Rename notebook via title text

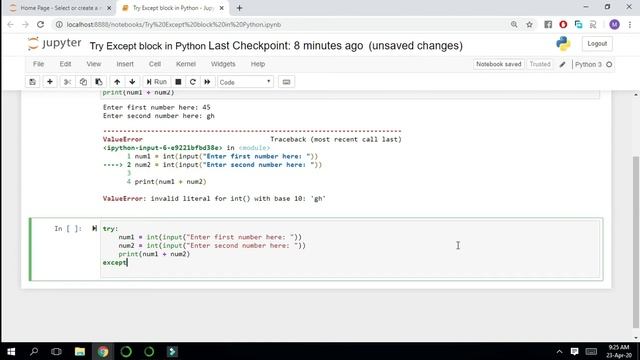pyautogui.click(x=147, y=46)
